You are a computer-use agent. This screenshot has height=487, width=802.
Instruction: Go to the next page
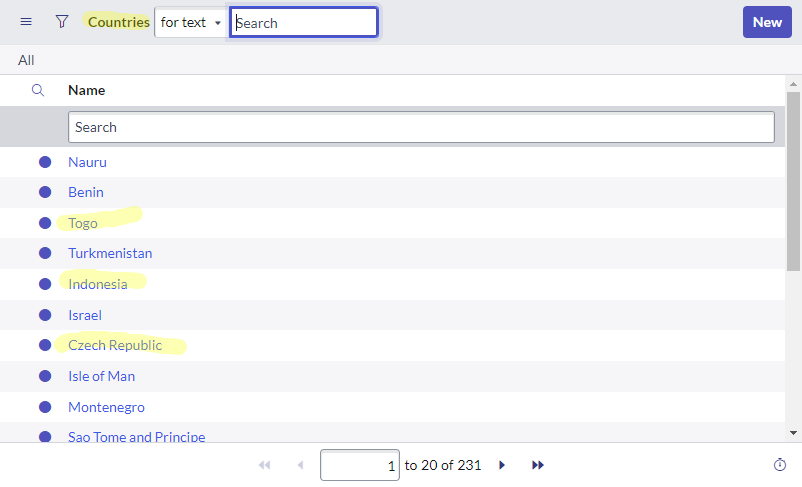tap(502, 465)
